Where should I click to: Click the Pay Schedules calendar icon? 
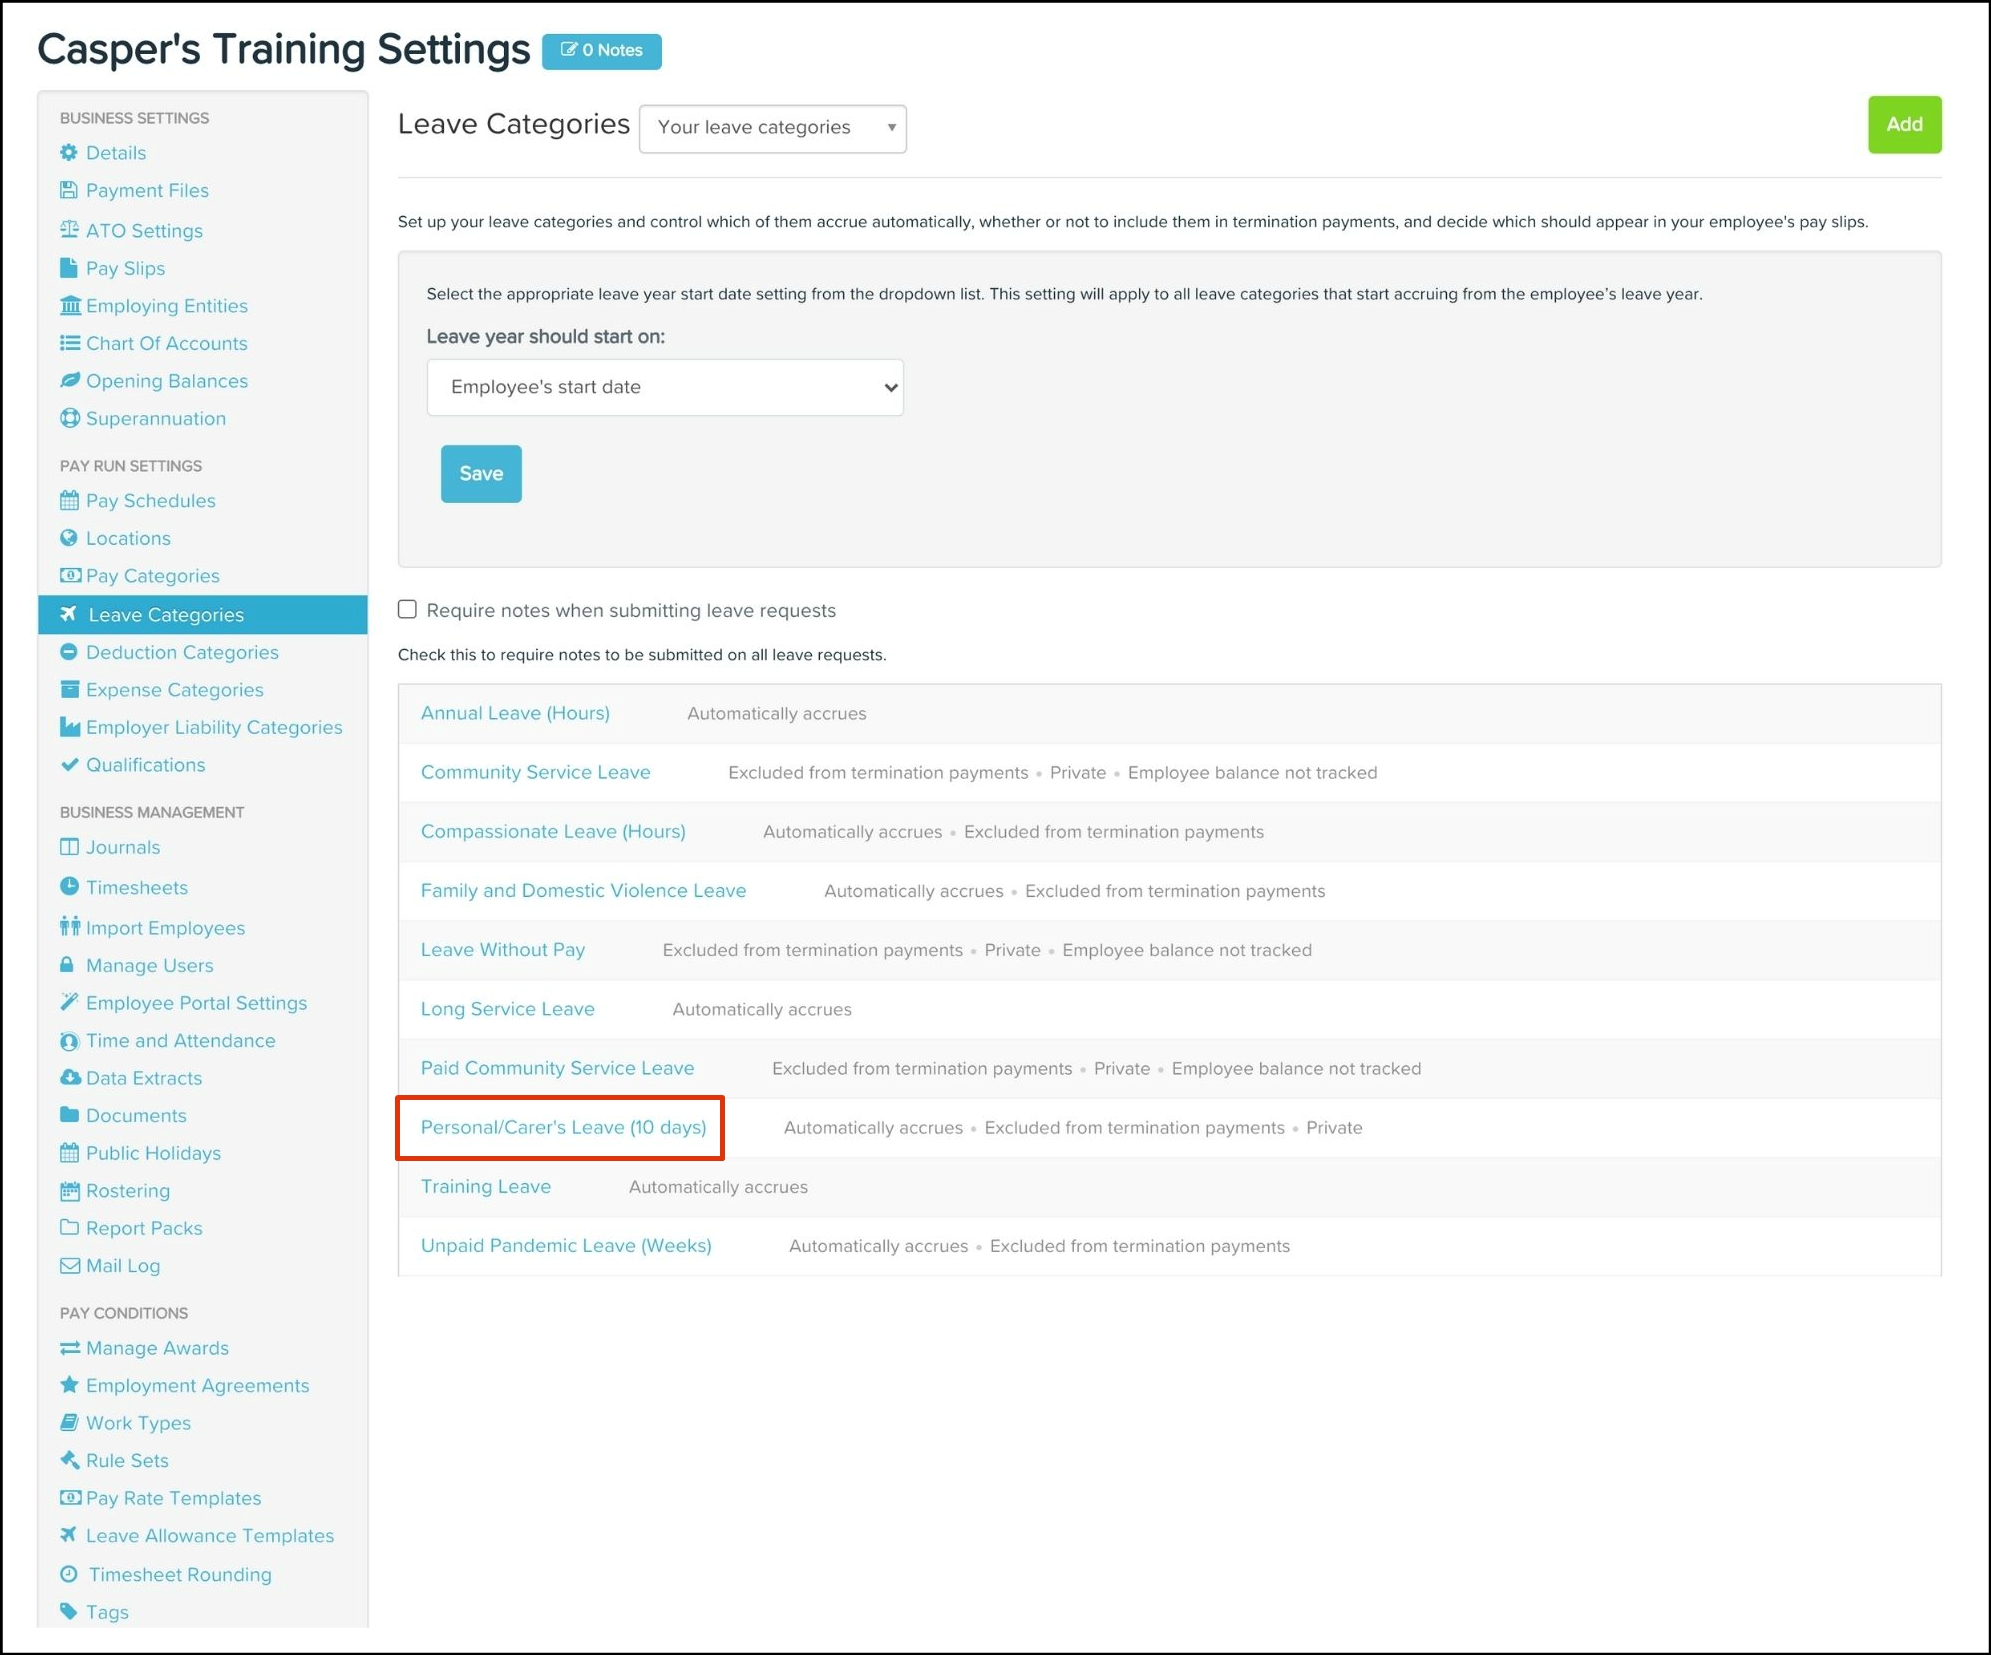(69, 500)
